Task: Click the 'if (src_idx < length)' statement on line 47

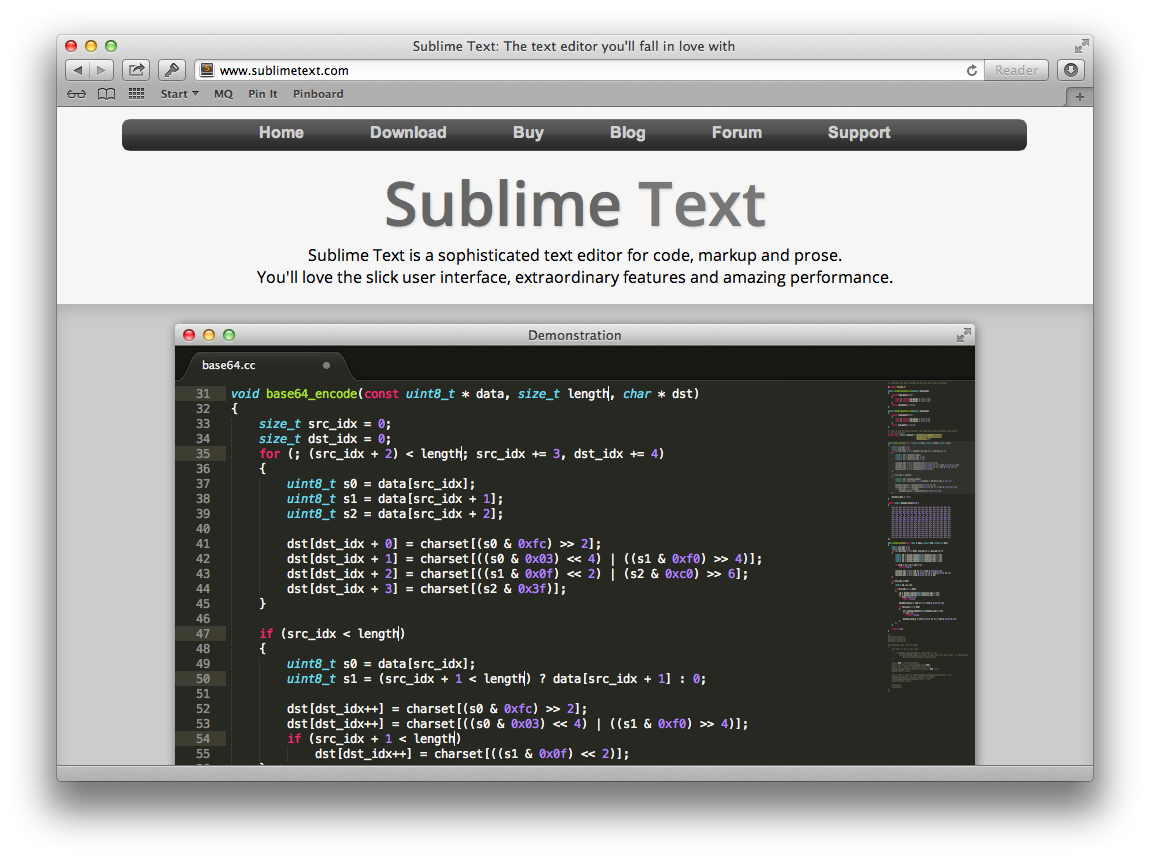Action: click(332, 633)
